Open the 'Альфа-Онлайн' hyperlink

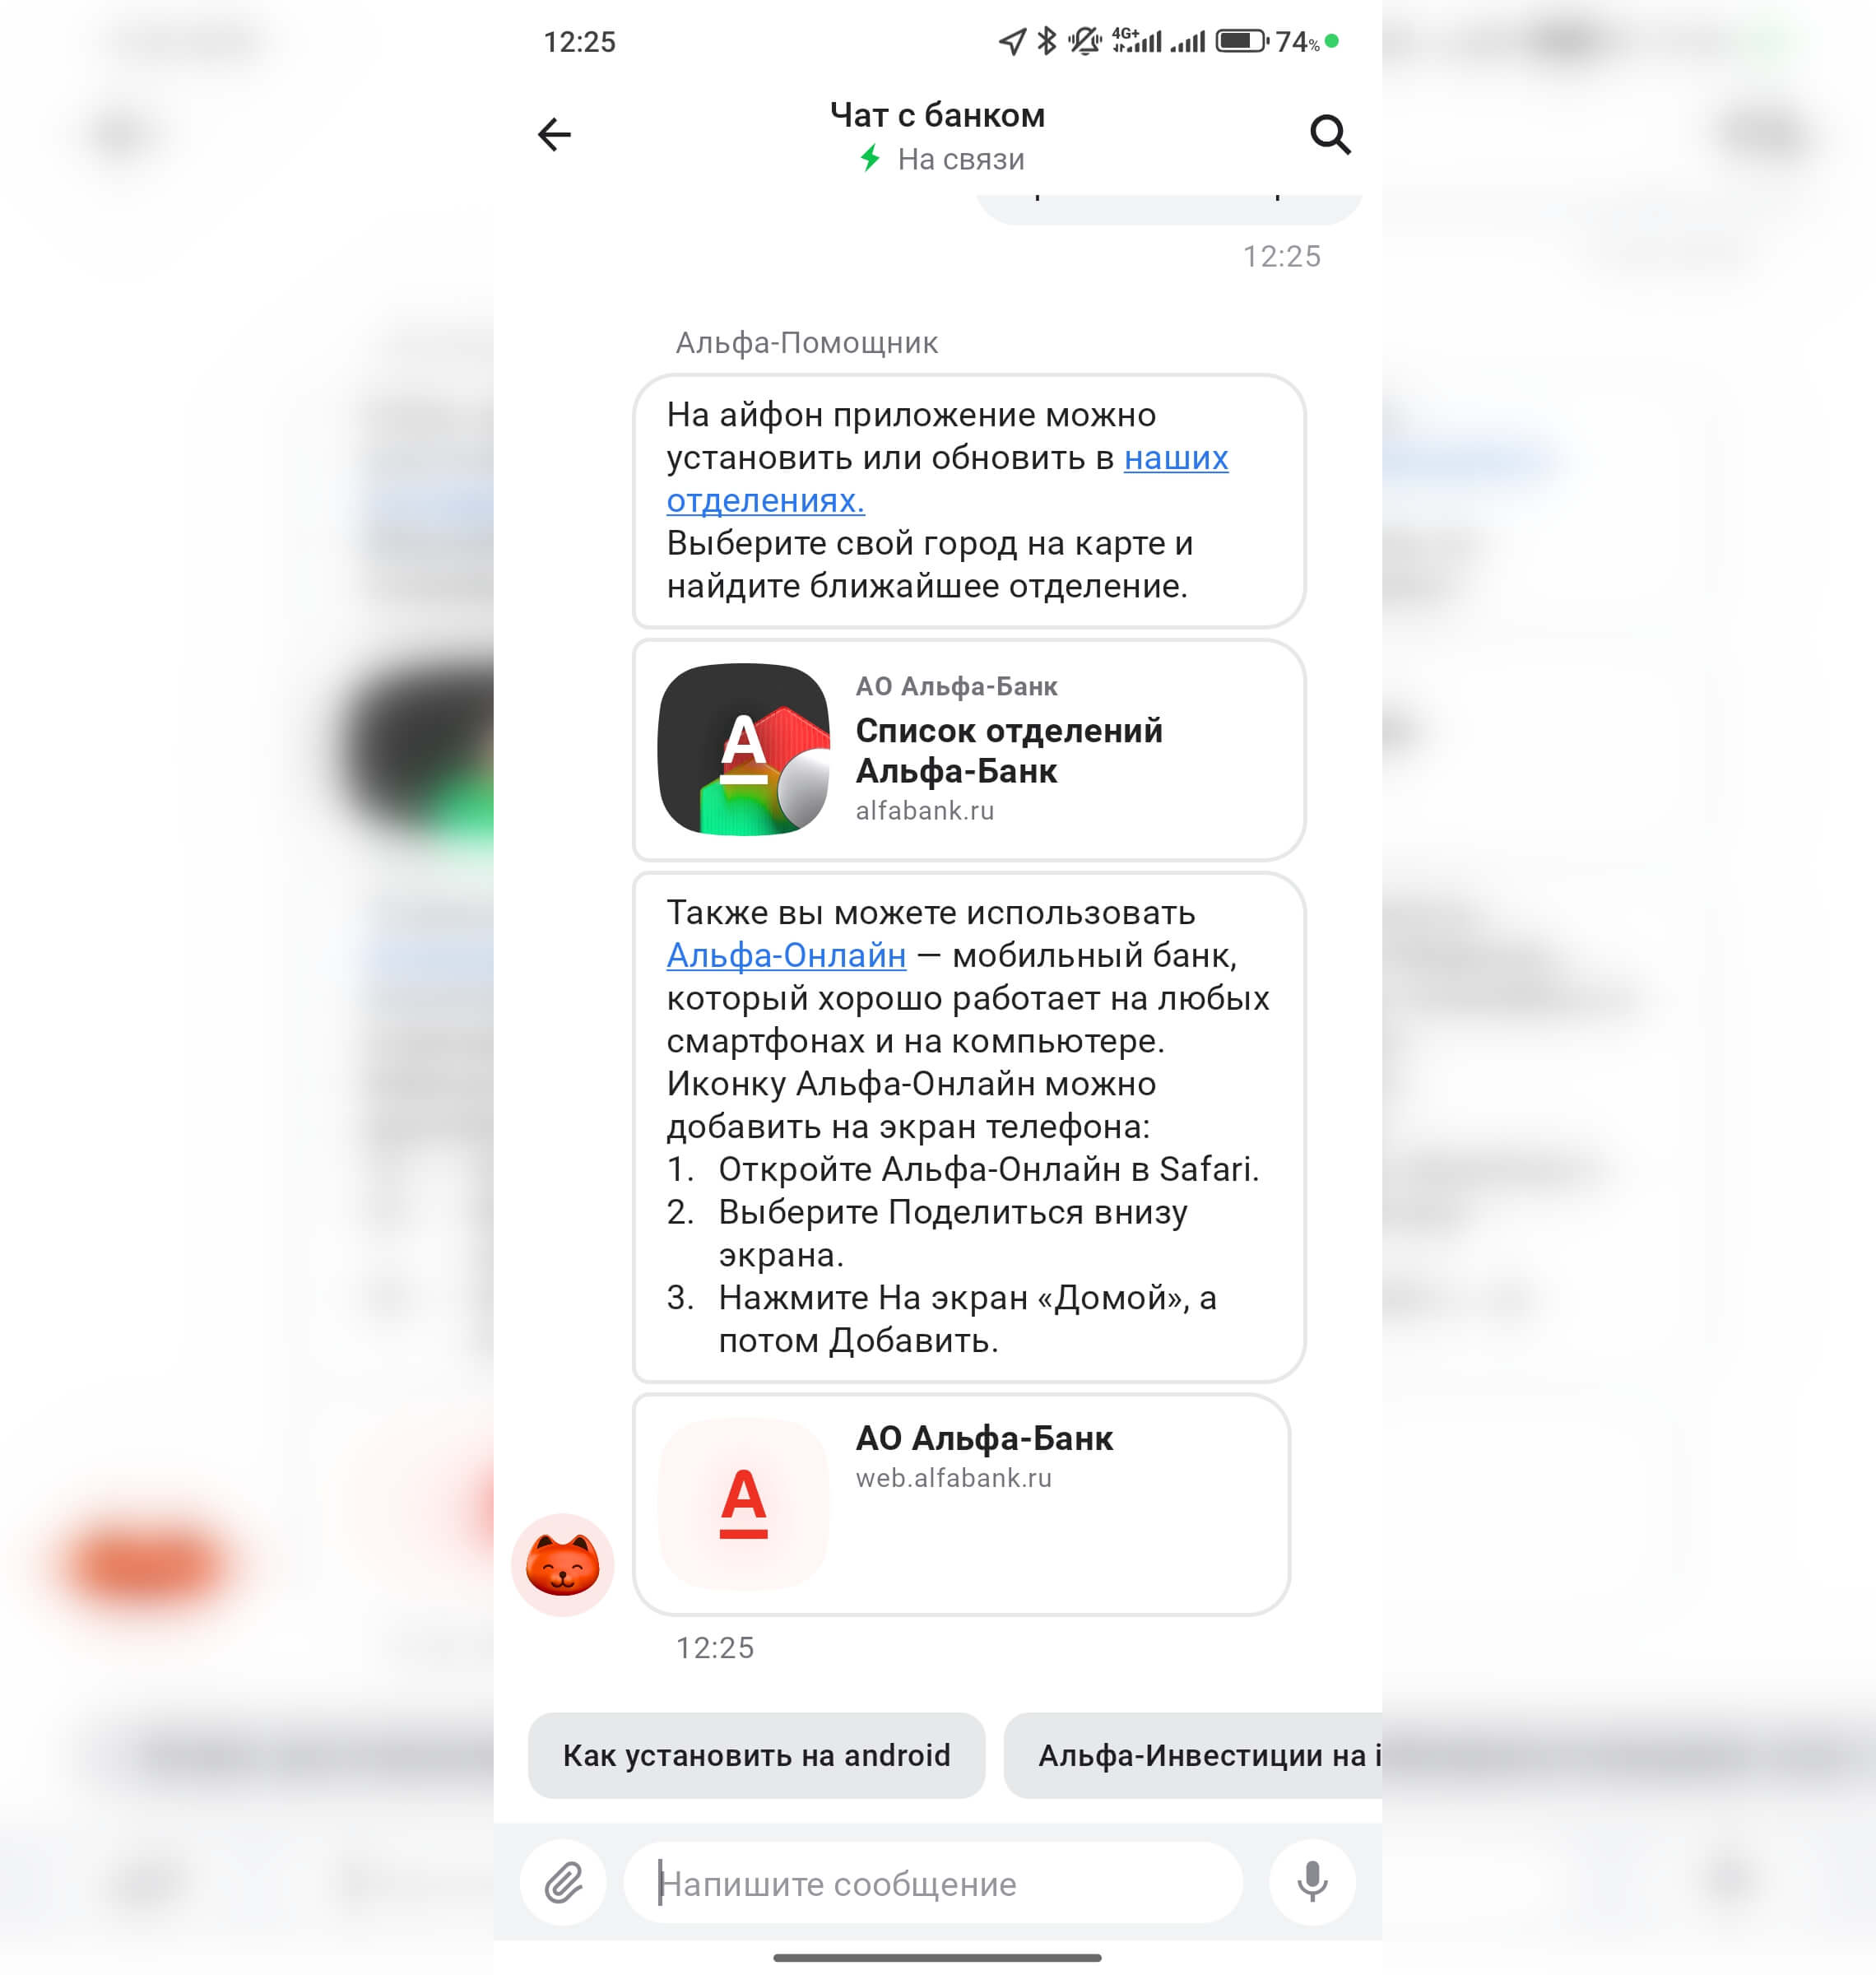coord(786,955)
